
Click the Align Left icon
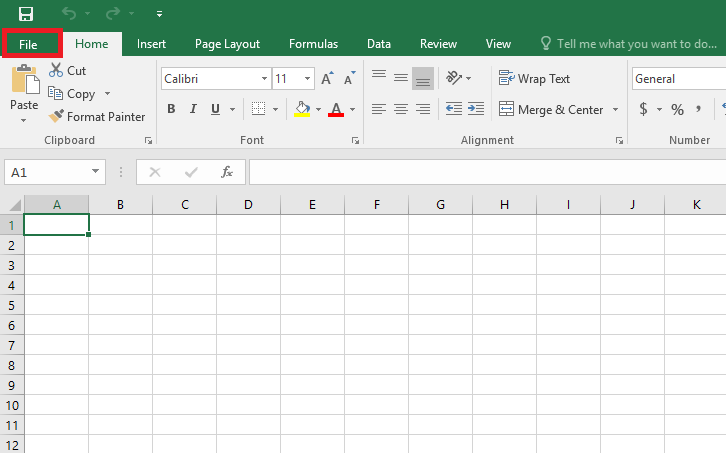(x=379, y=109)
